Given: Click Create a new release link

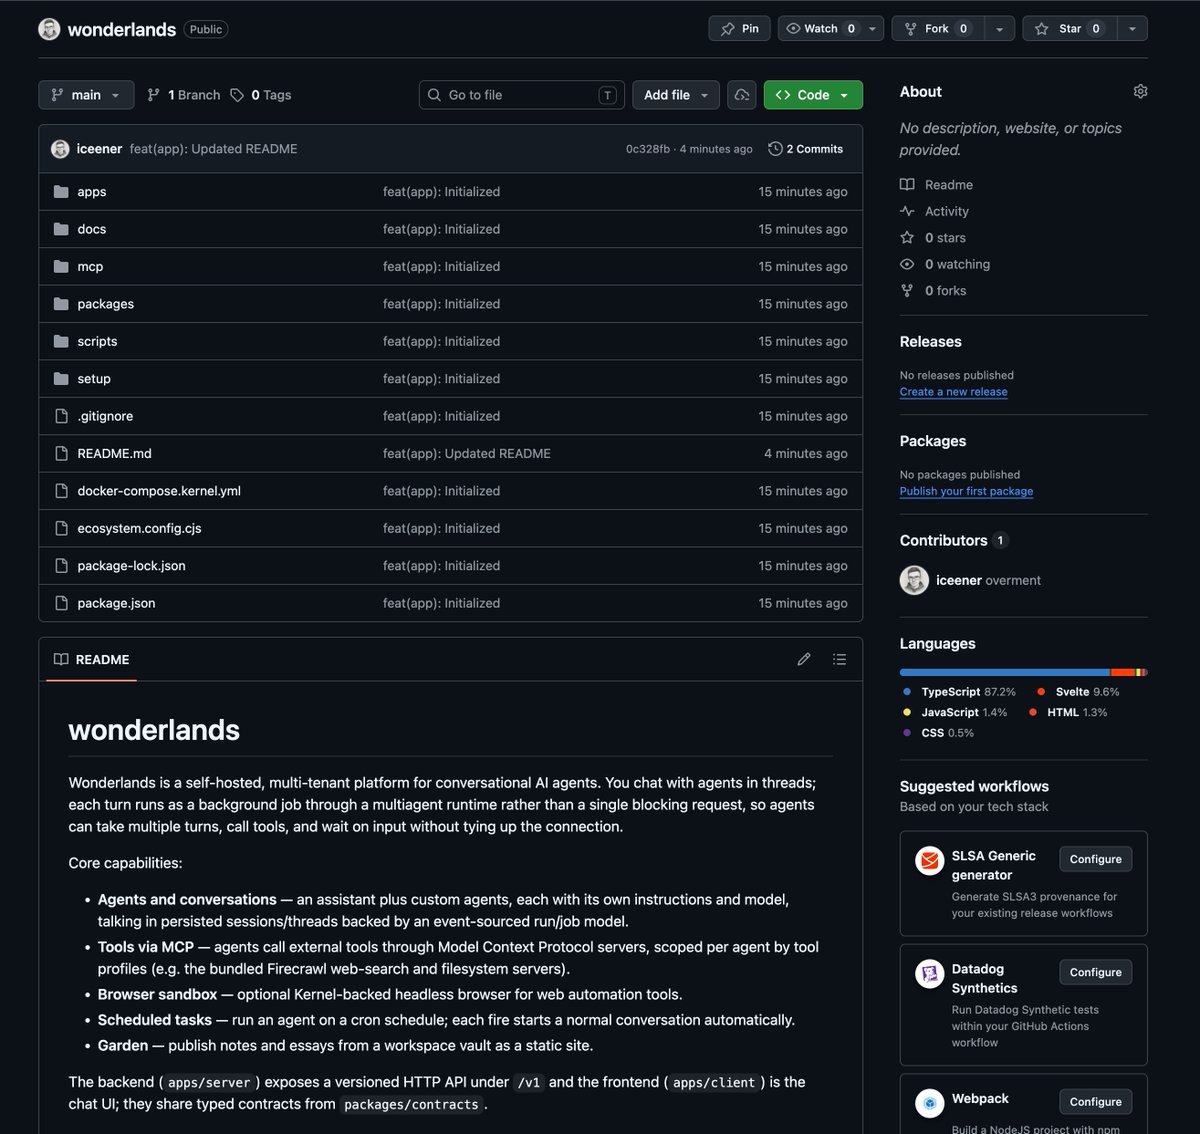Looking at the screenshot, I should click(954, 392).
